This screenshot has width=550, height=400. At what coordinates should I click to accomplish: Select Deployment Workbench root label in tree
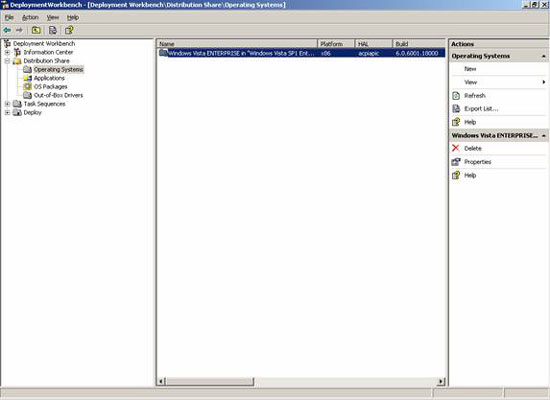tap(44, 44)
